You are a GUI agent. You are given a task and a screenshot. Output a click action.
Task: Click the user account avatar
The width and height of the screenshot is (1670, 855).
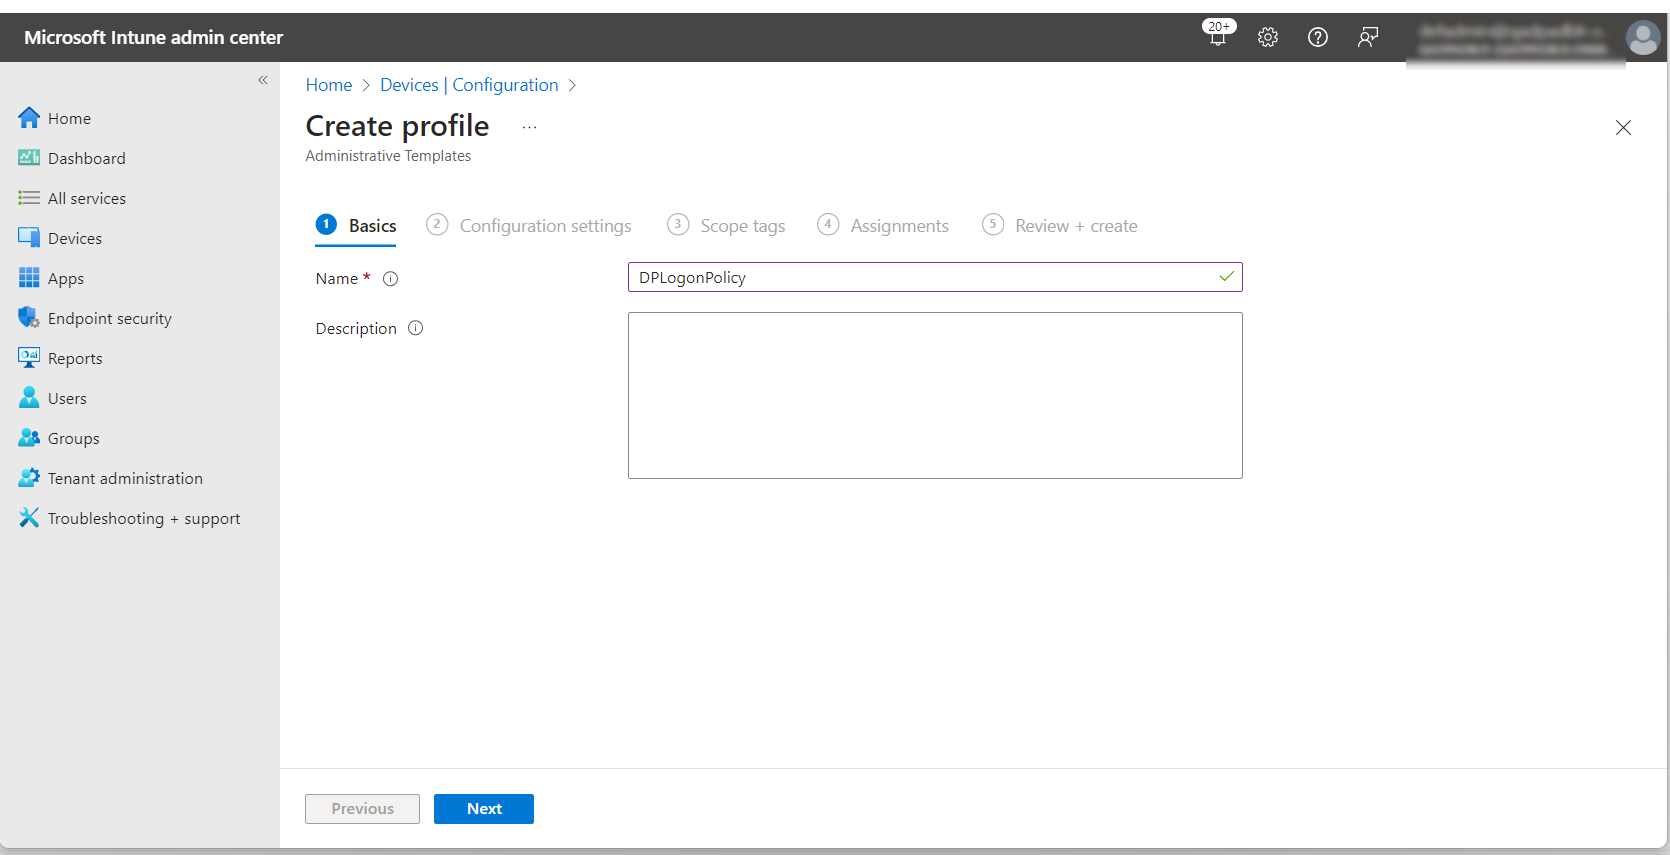coord(1642,38)
